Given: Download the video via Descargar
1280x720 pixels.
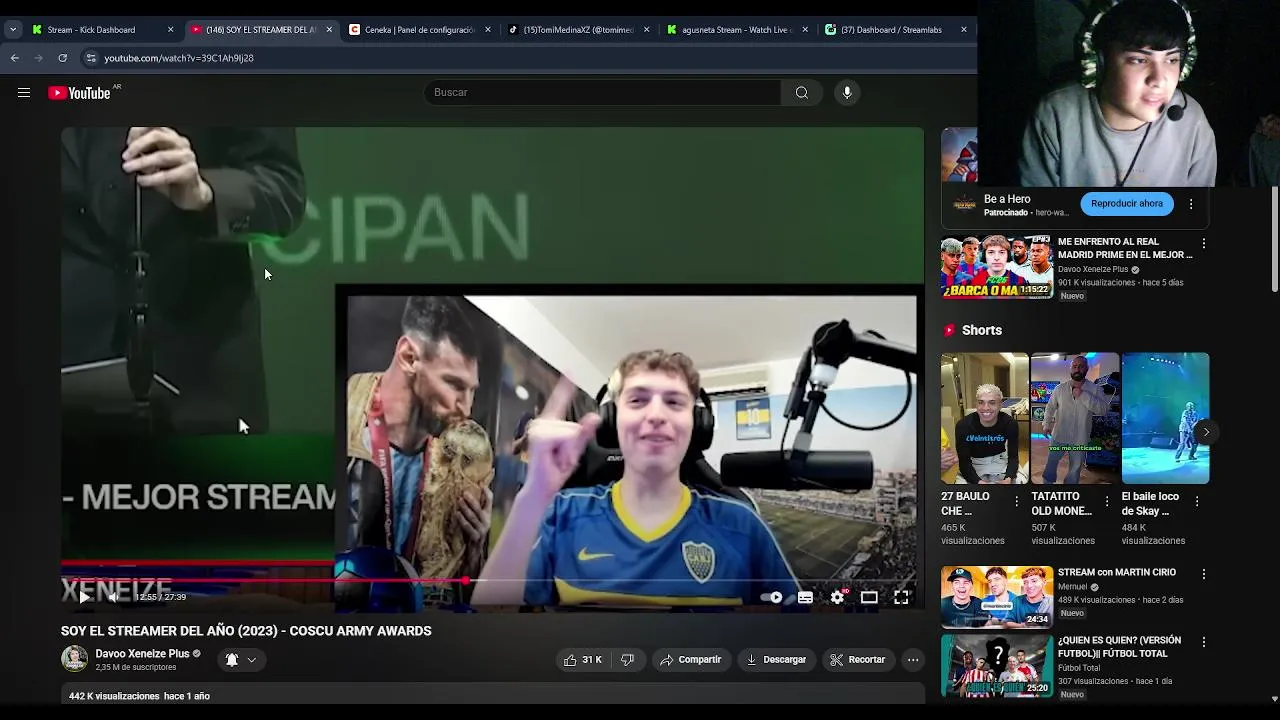Looking at the screenshot, I should [776, 660].
